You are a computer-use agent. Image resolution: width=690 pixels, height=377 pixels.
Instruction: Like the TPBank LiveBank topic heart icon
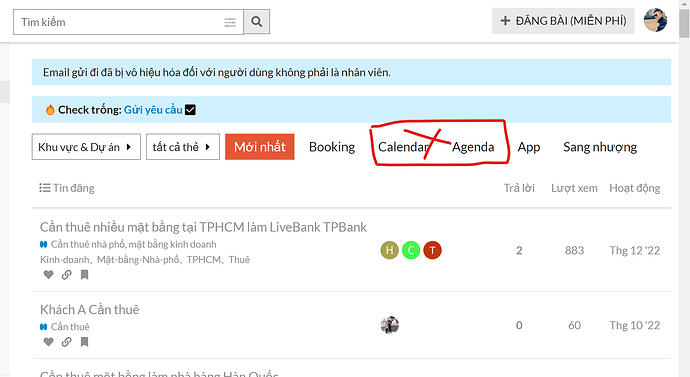[48, 275]
